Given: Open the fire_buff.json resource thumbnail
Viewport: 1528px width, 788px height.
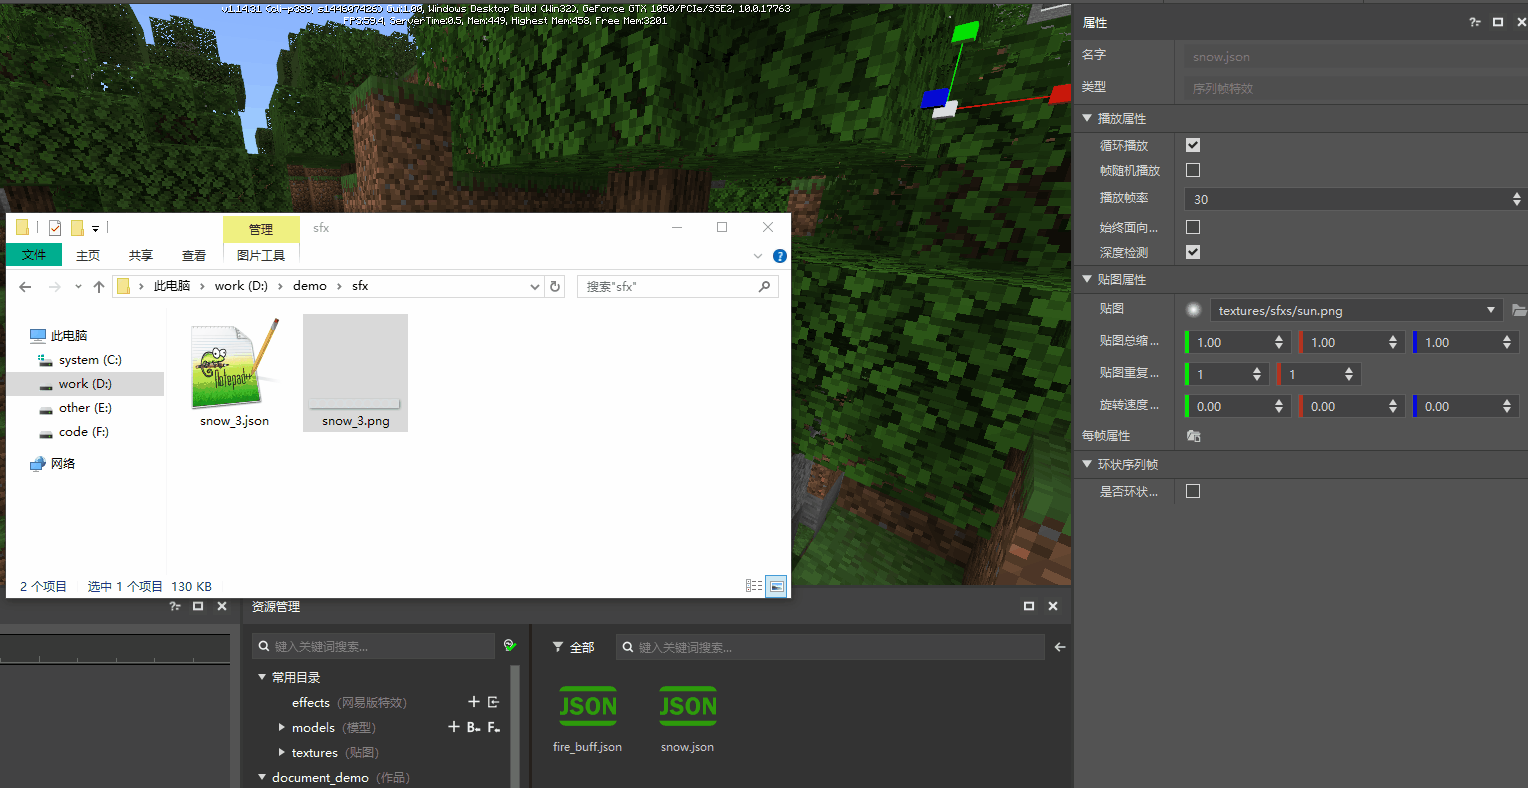Looking at the screenshot, I should coord(588,708).
